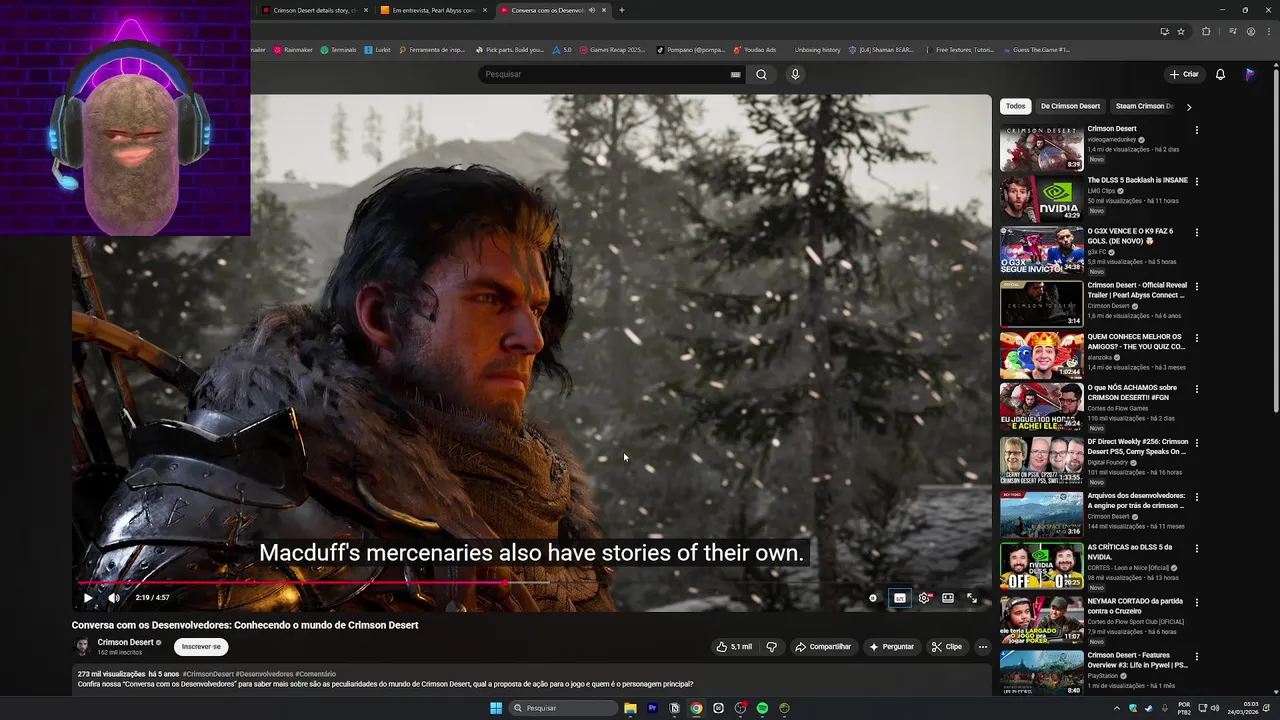
Task: Select the Todos filter chip
Action: [1015, 106]
